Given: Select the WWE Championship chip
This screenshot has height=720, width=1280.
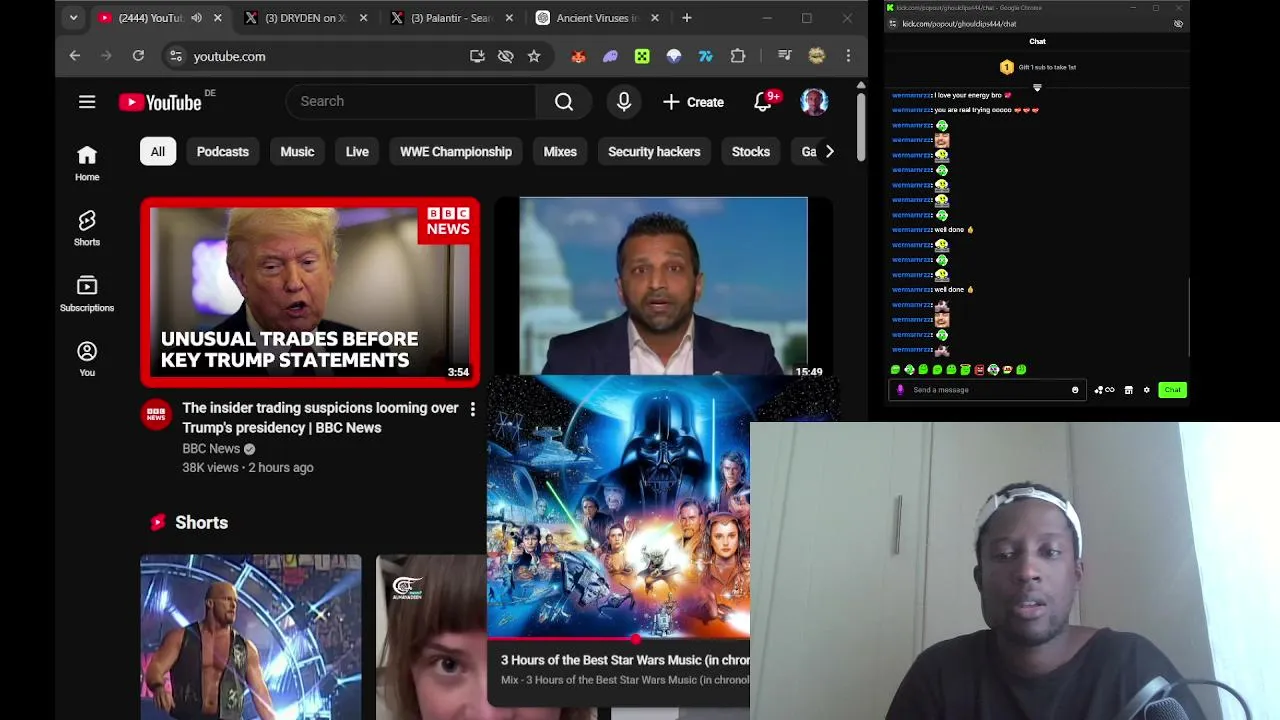Looking at the screenshot, I should click(456, 151).
